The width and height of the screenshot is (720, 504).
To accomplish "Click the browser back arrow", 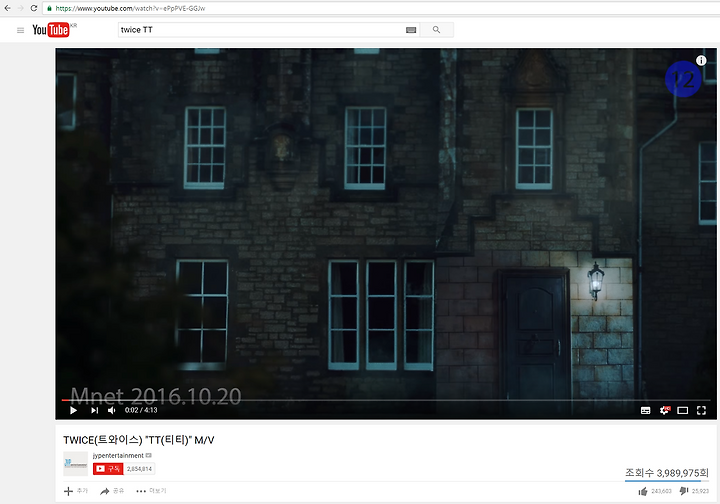I will pos(7,8).
